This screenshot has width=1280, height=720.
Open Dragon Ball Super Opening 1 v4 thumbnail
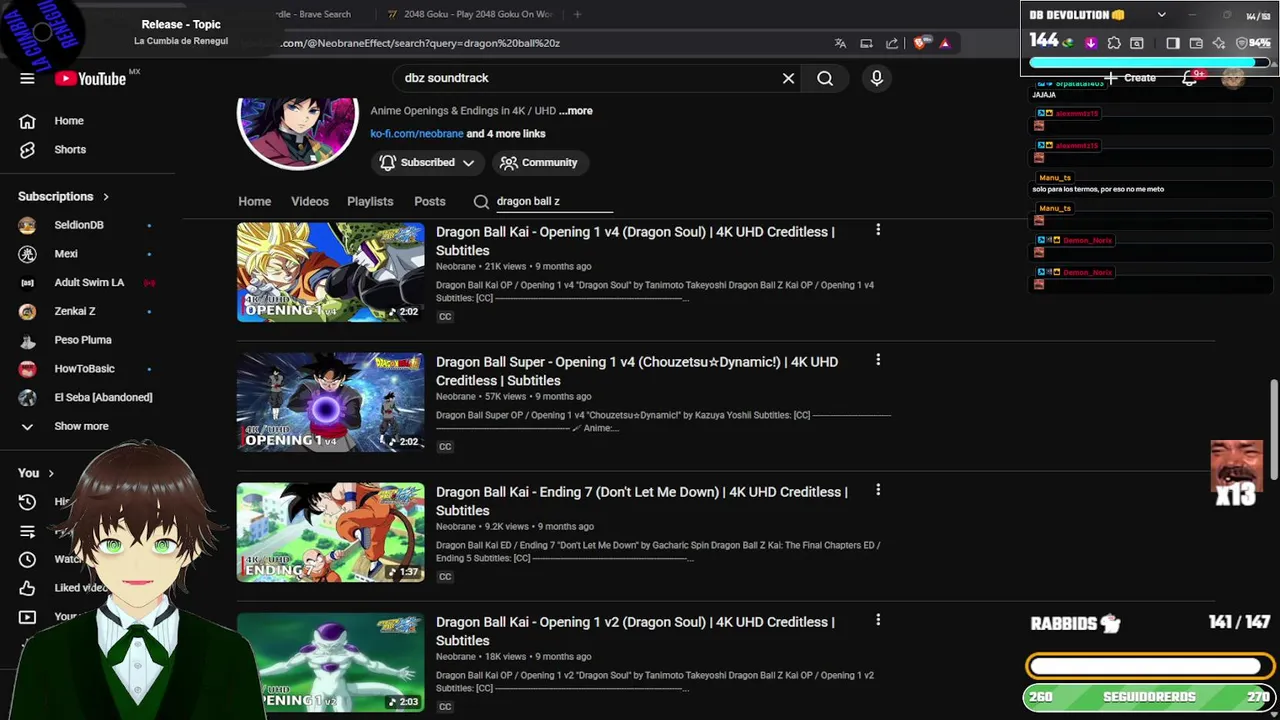click(x=330, y=402)
